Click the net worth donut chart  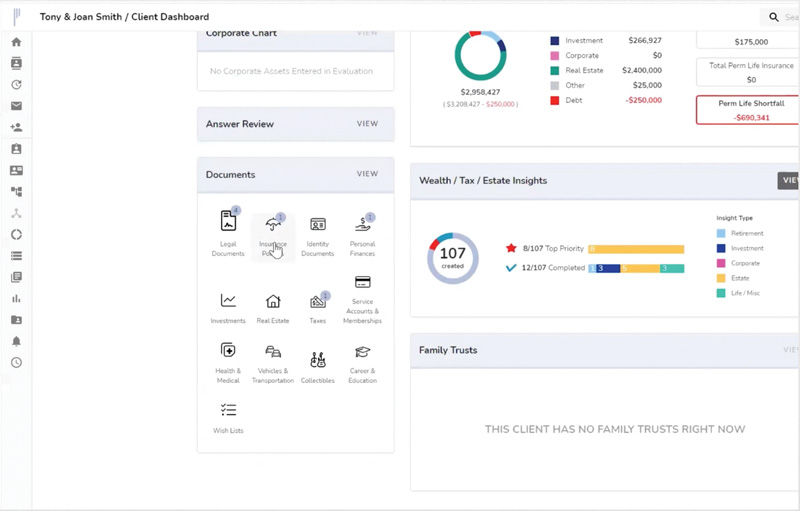coord(480,55)
